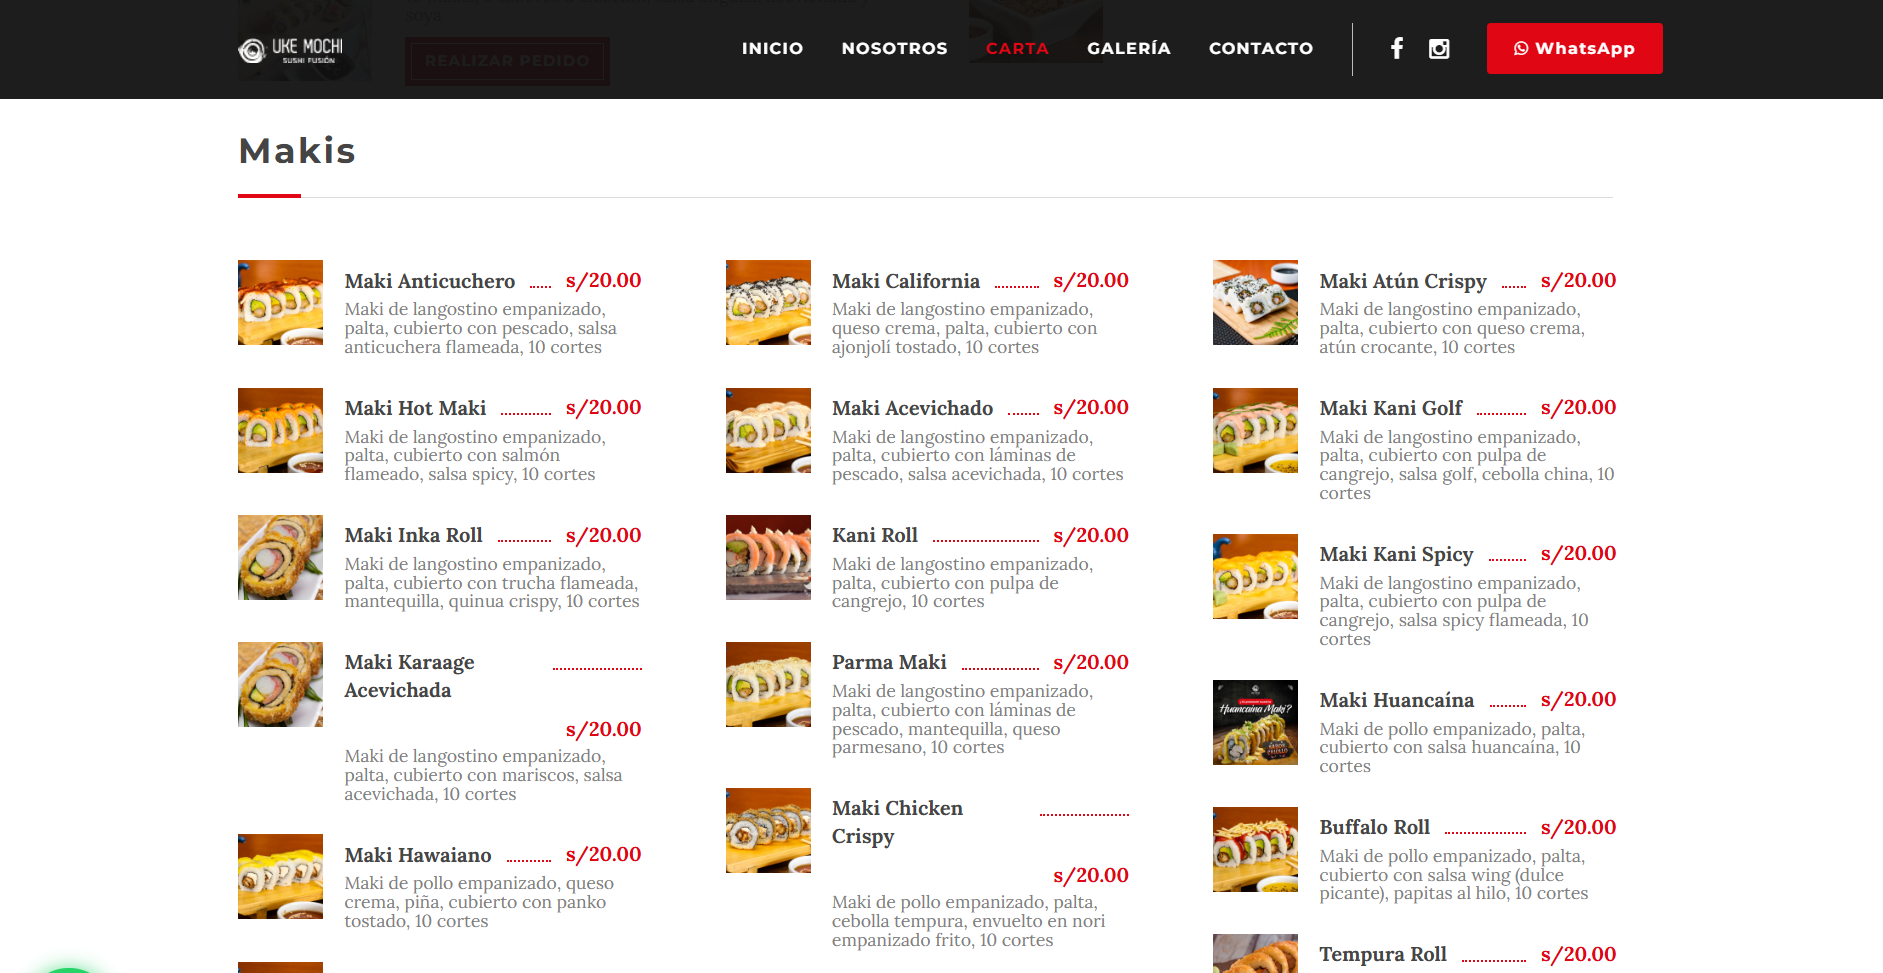Click the Maki Karaage Acevichada photo

280,684
